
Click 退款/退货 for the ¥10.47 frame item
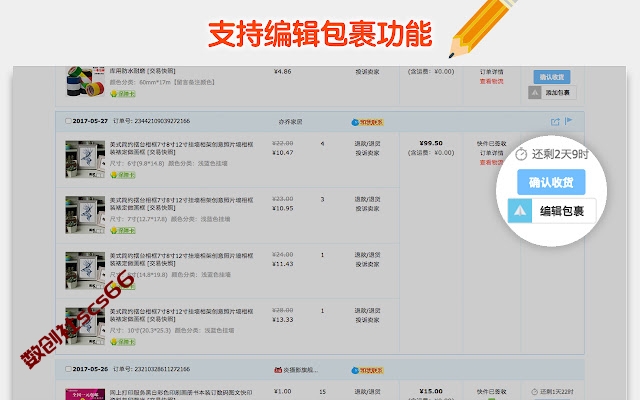(367, 144)
